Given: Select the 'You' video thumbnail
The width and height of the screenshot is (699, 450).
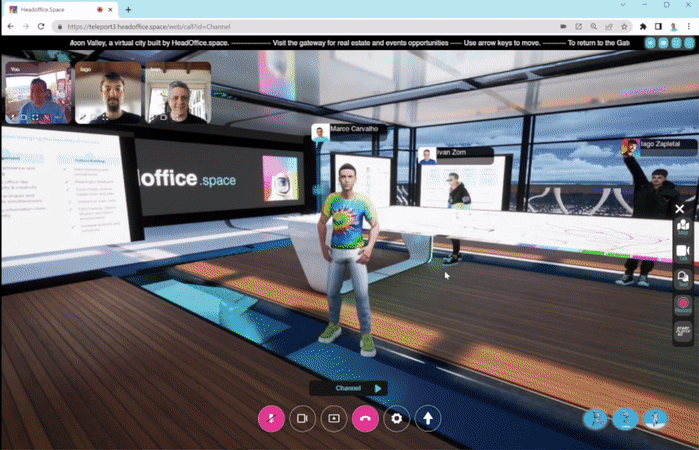Looking at the screenshot, I should coord(38,92).
